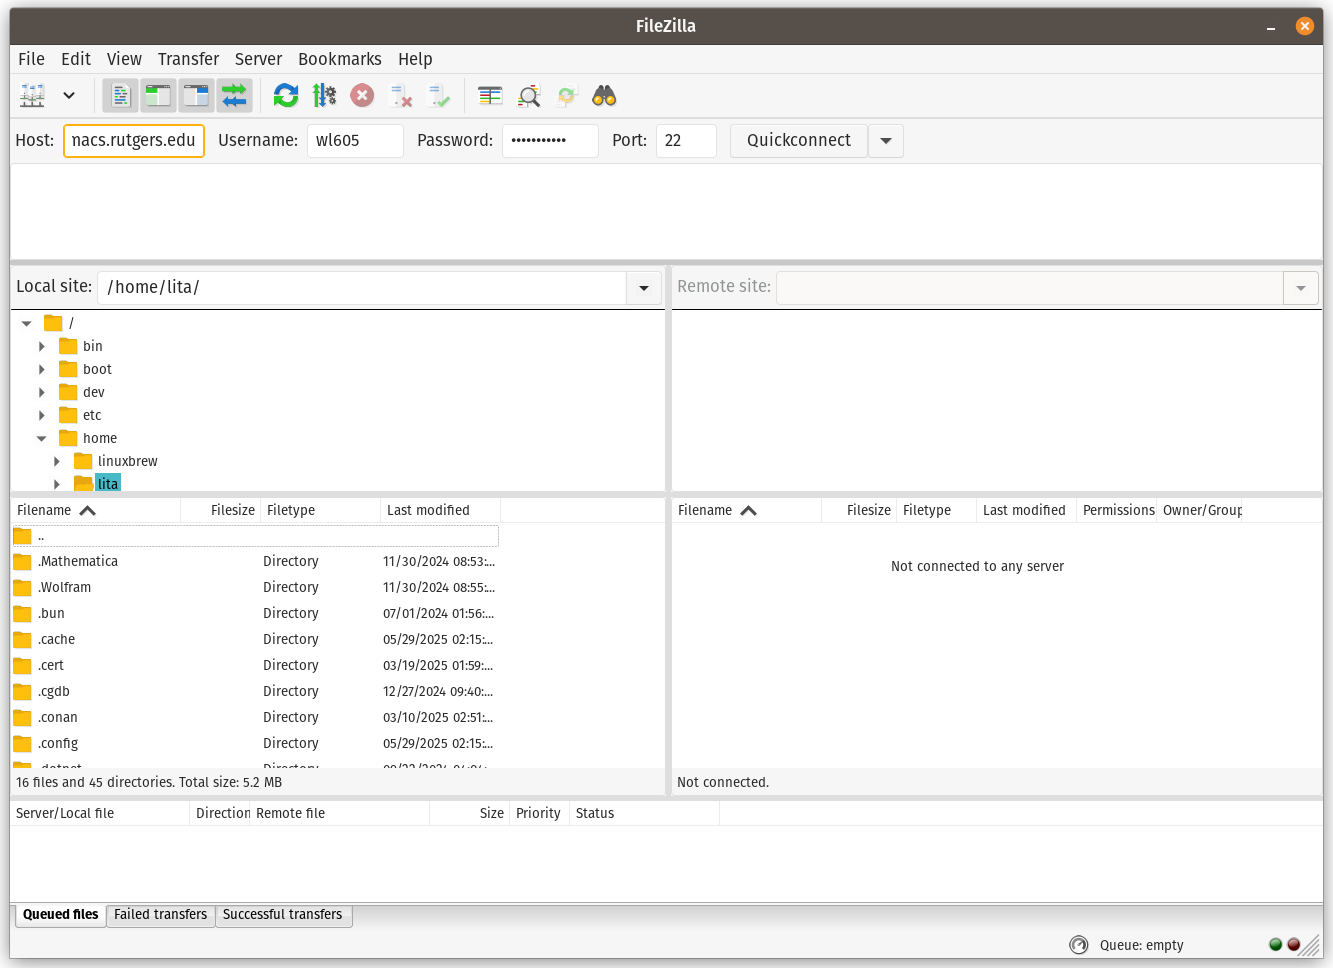Open the Site Manager dropdown arrow
The height and width of the screenshot is (968, 1333).
coord(69,96)
